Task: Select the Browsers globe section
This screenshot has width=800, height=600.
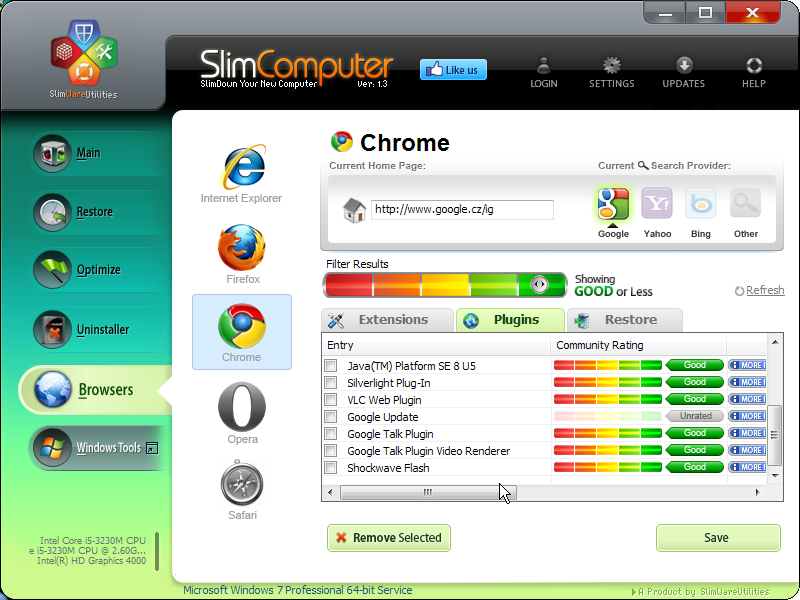Action: (95, 389)
